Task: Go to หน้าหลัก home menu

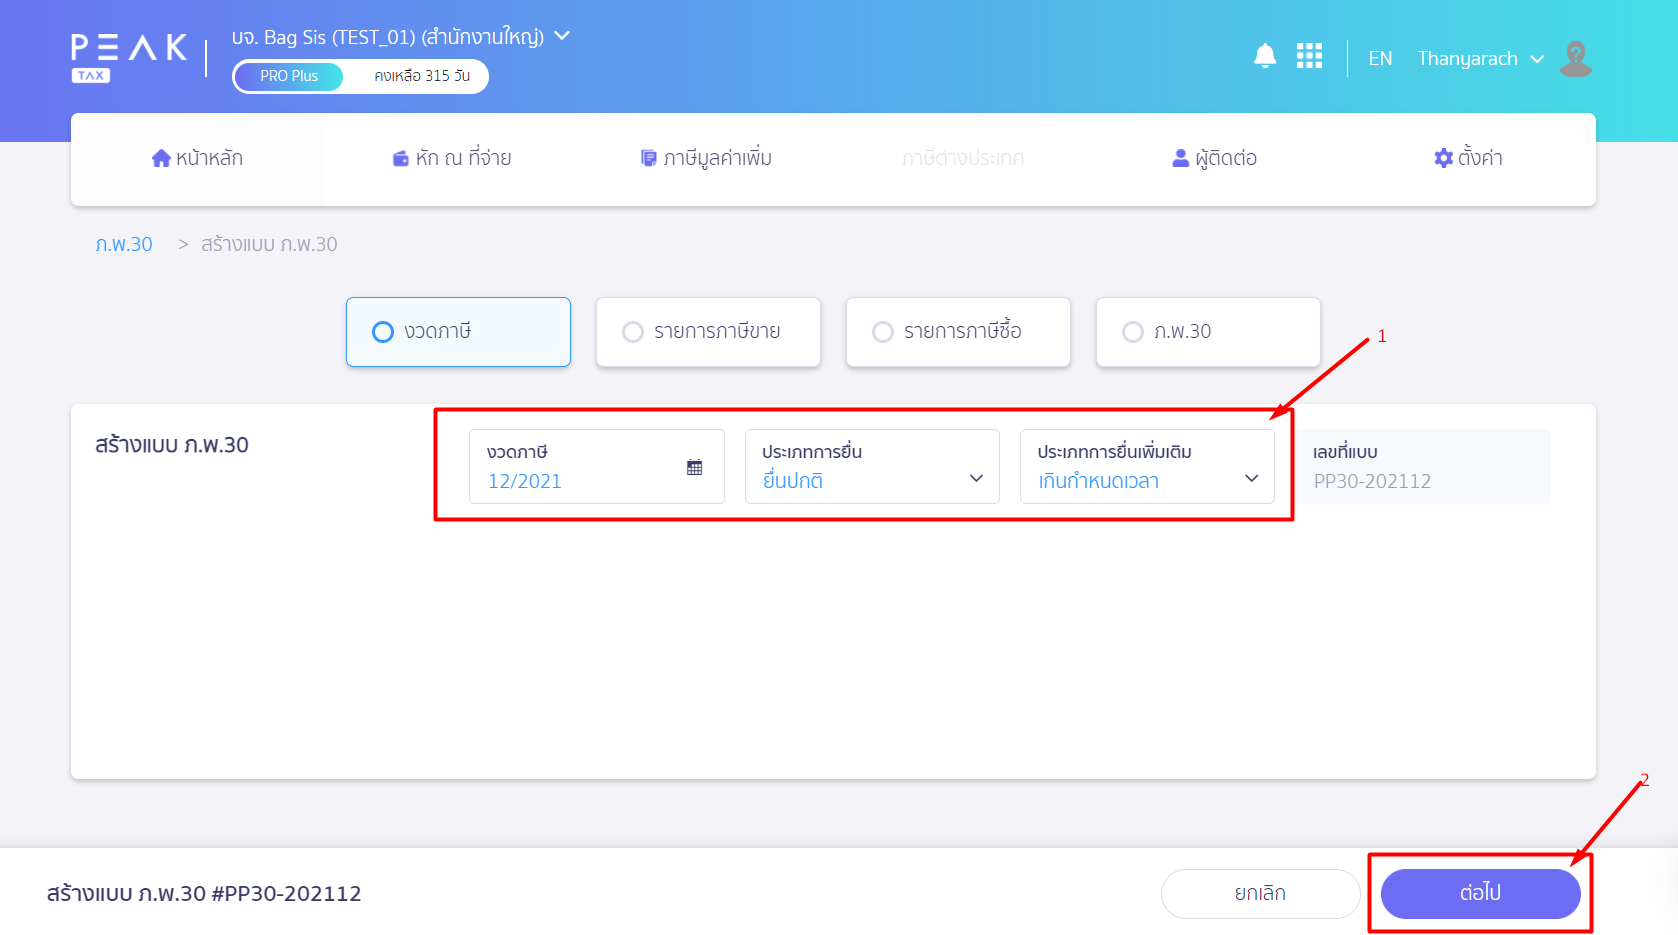Action: 197,158
